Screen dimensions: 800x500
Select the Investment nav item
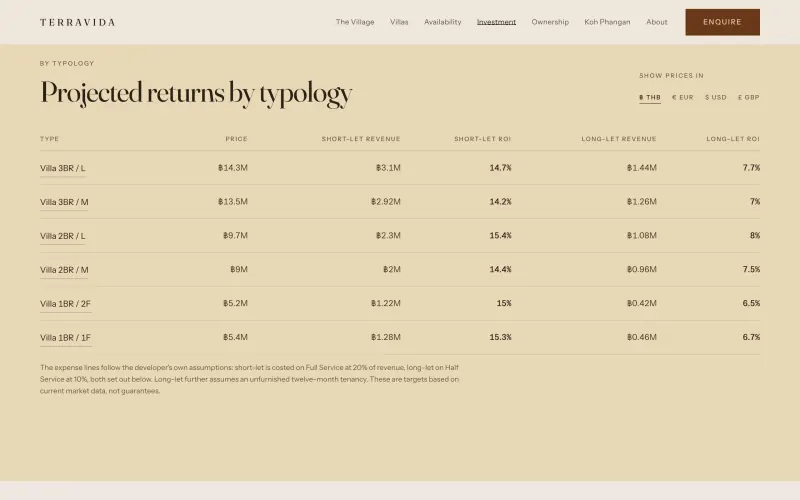496,22
